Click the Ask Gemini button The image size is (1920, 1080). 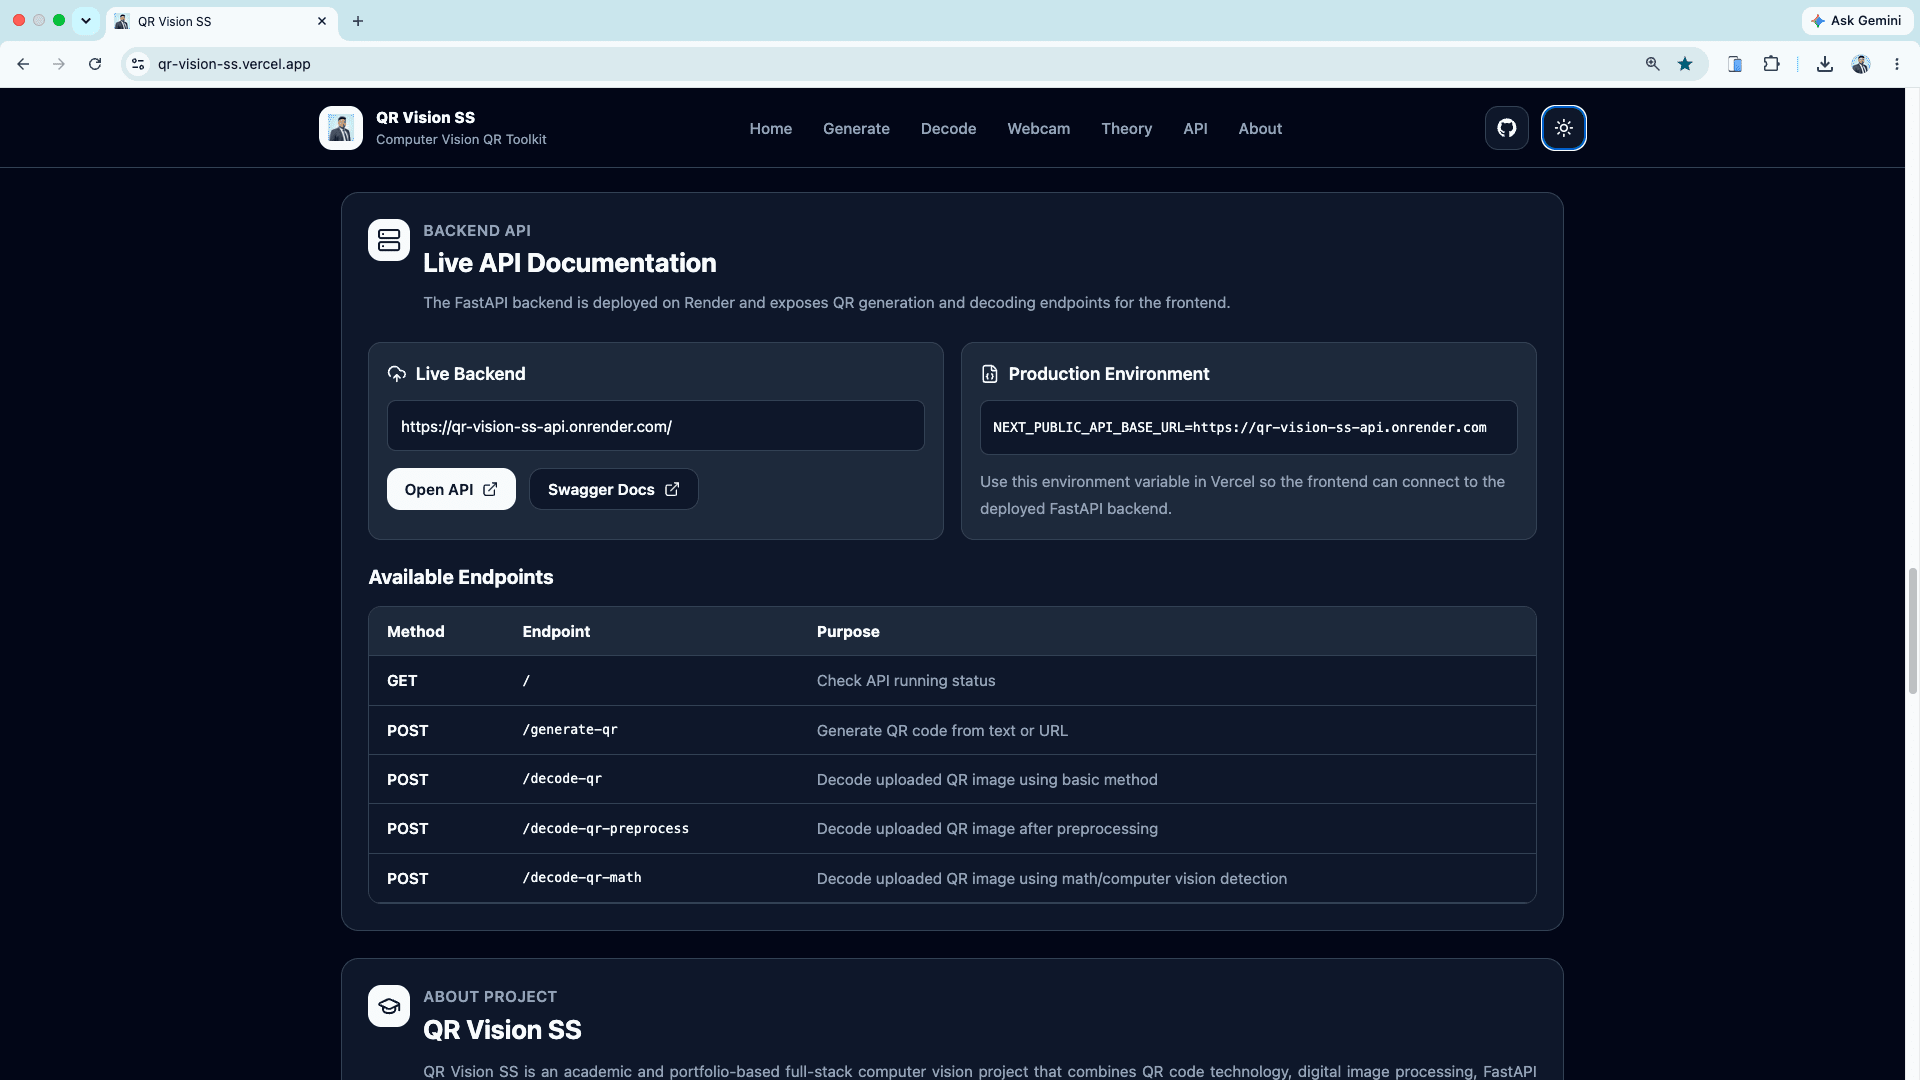click(x=1857, y=21)
